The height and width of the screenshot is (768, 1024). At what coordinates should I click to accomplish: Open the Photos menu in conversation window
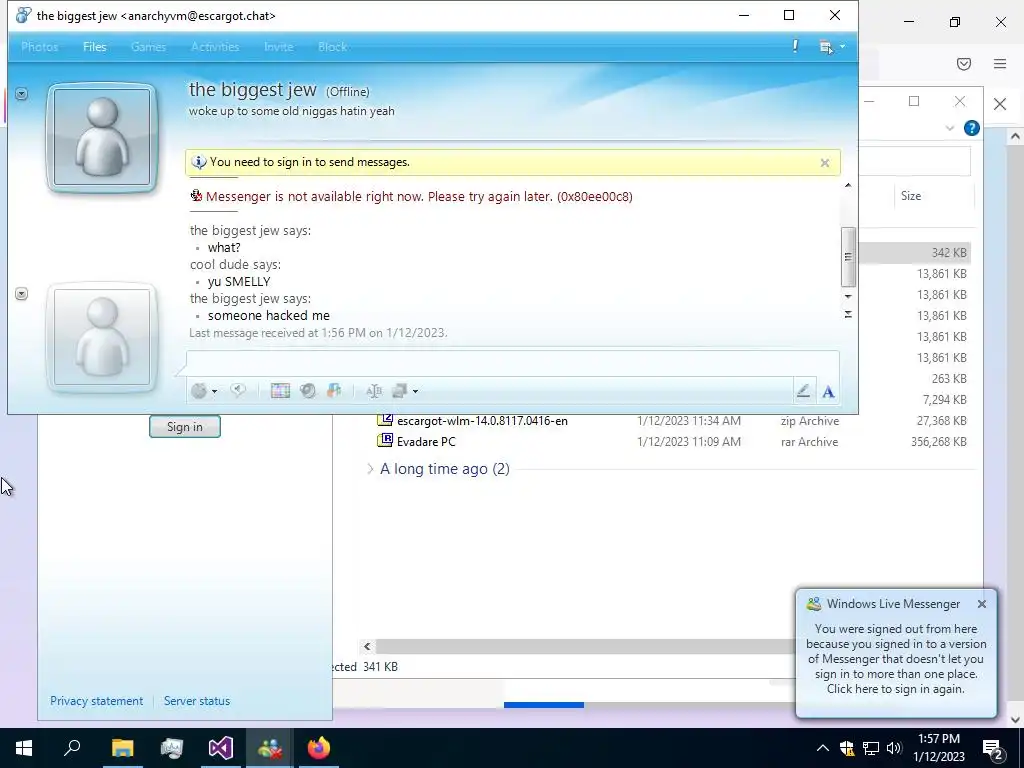click(39, 47)
